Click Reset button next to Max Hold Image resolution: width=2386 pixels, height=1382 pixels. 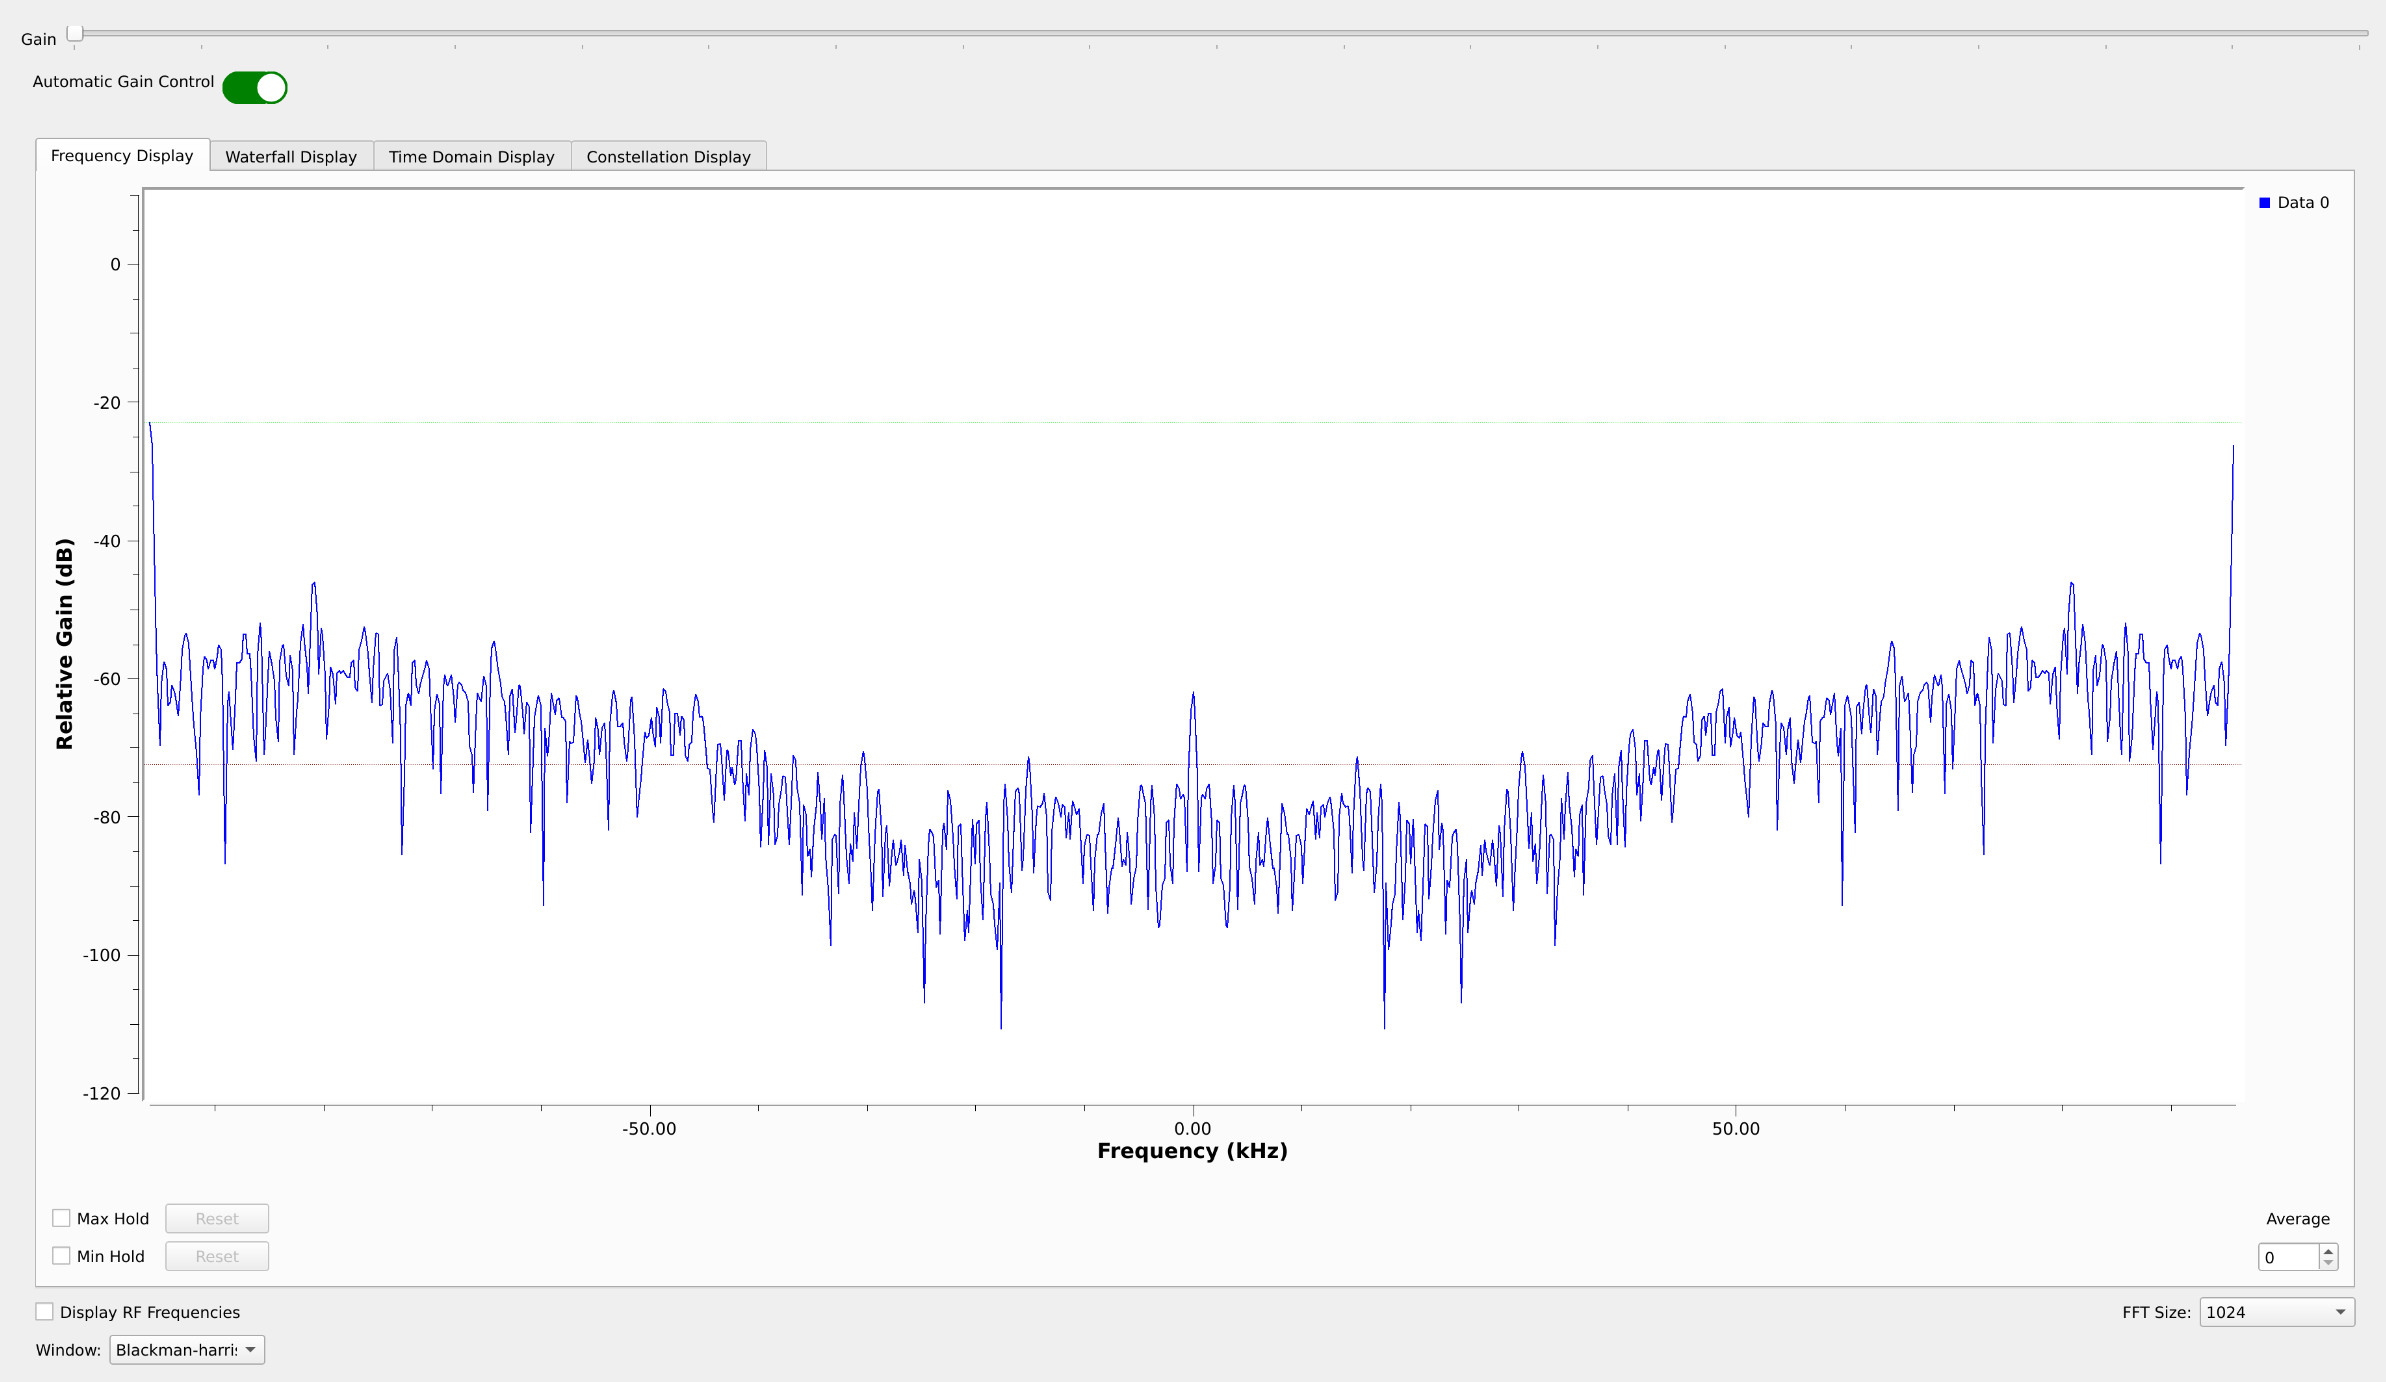click(217, 1218)
